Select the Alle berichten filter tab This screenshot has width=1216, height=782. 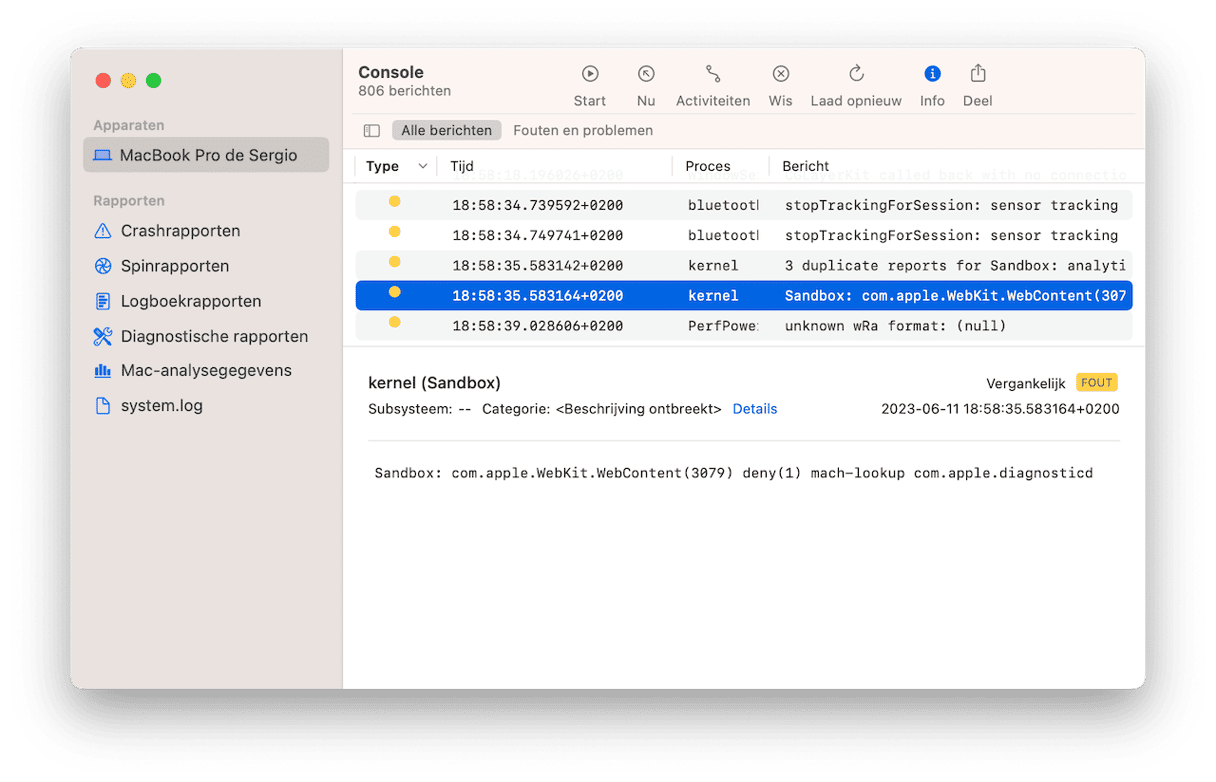(446, 131)
